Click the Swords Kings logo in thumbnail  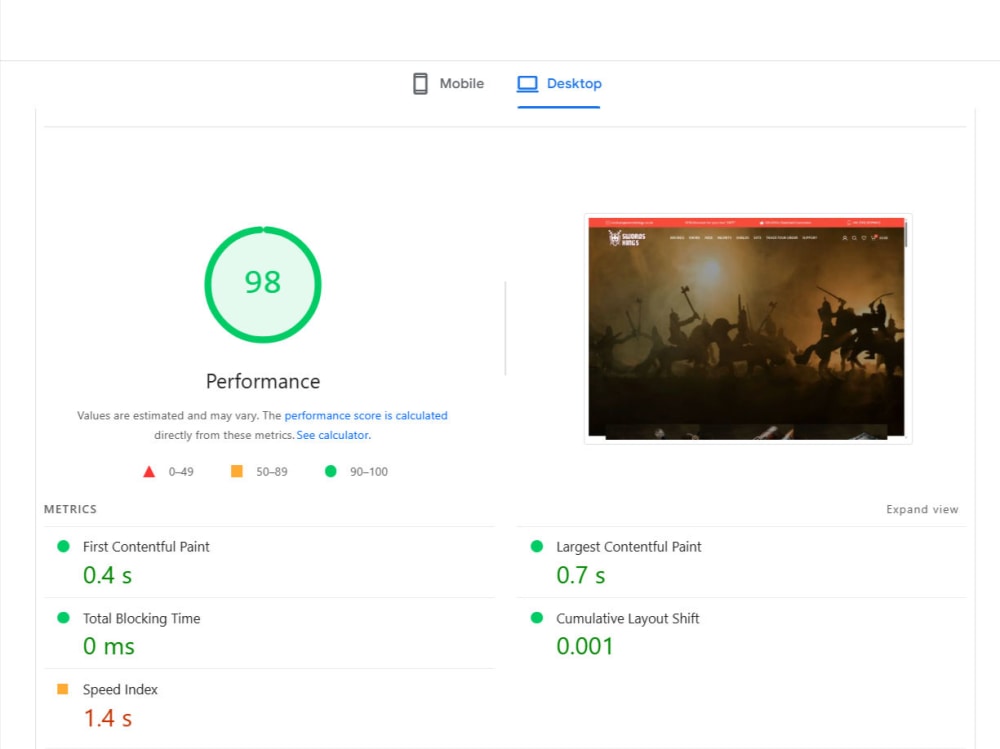(x=626, y=239)
